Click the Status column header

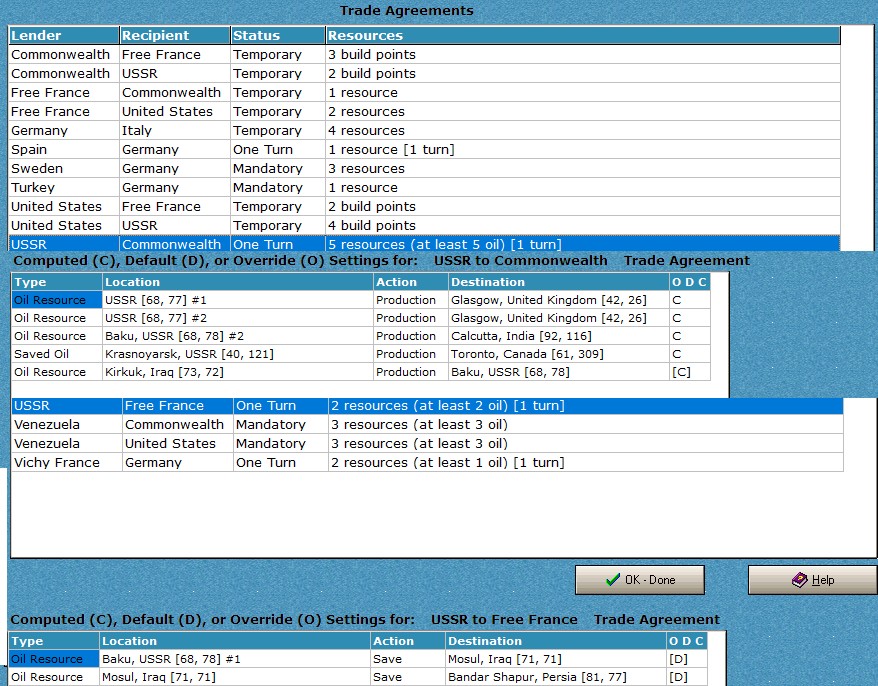(x=278, y=36)
